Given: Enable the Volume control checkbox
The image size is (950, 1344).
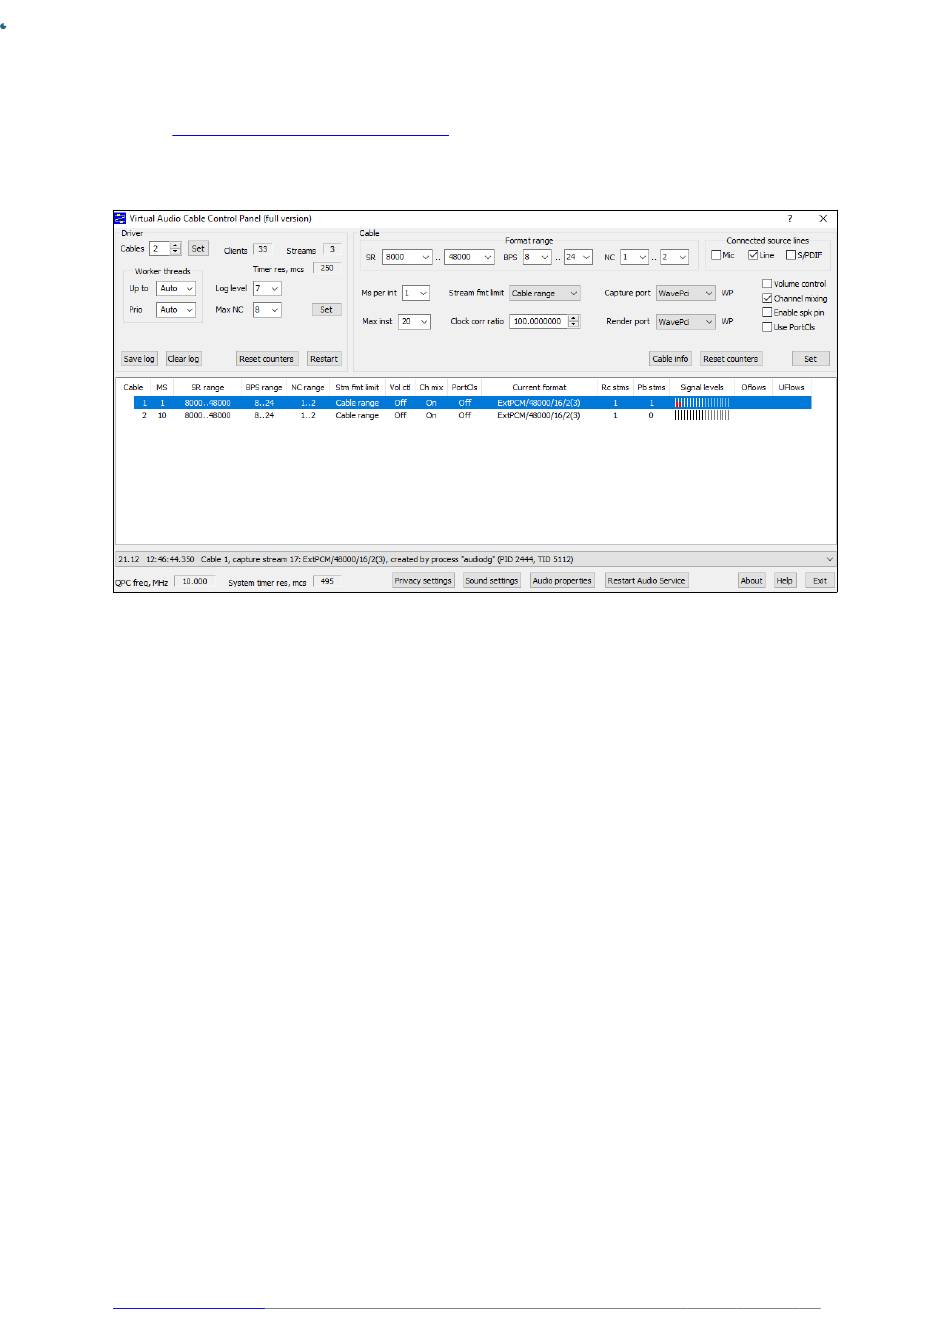Looking at the screenshot, I should coord(767,284).
